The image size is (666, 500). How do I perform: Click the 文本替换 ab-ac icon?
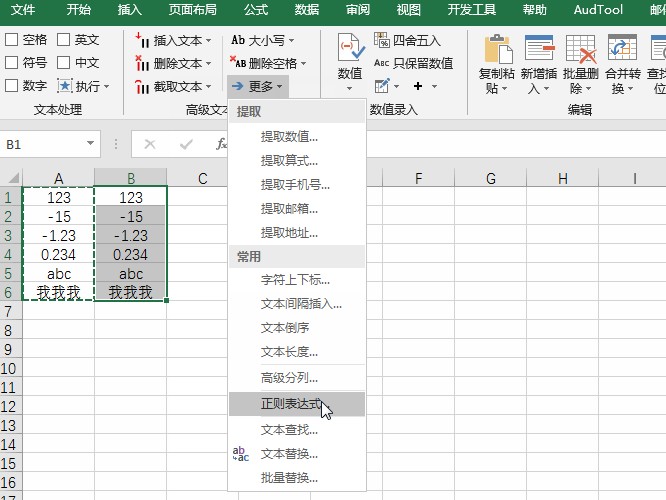pos(240,454)
